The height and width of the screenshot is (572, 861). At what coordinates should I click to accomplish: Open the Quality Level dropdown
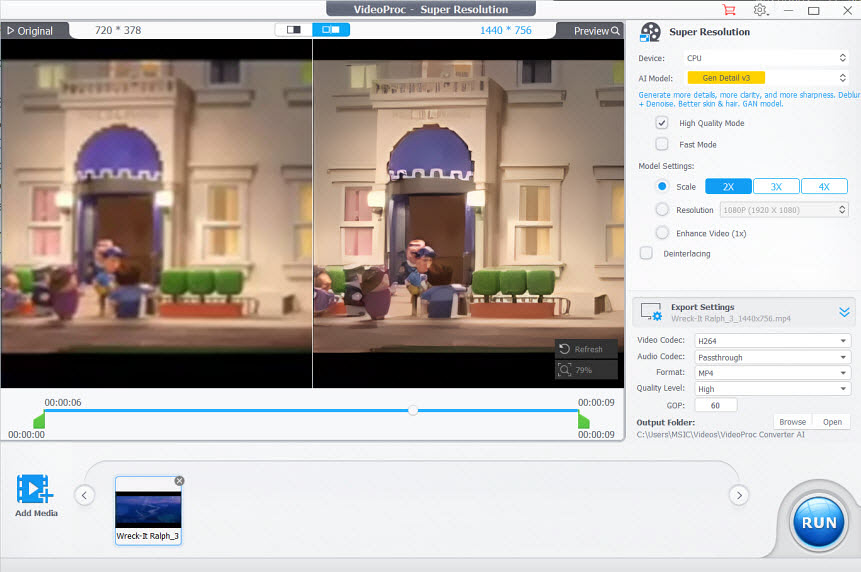click(x=773, y=389)
